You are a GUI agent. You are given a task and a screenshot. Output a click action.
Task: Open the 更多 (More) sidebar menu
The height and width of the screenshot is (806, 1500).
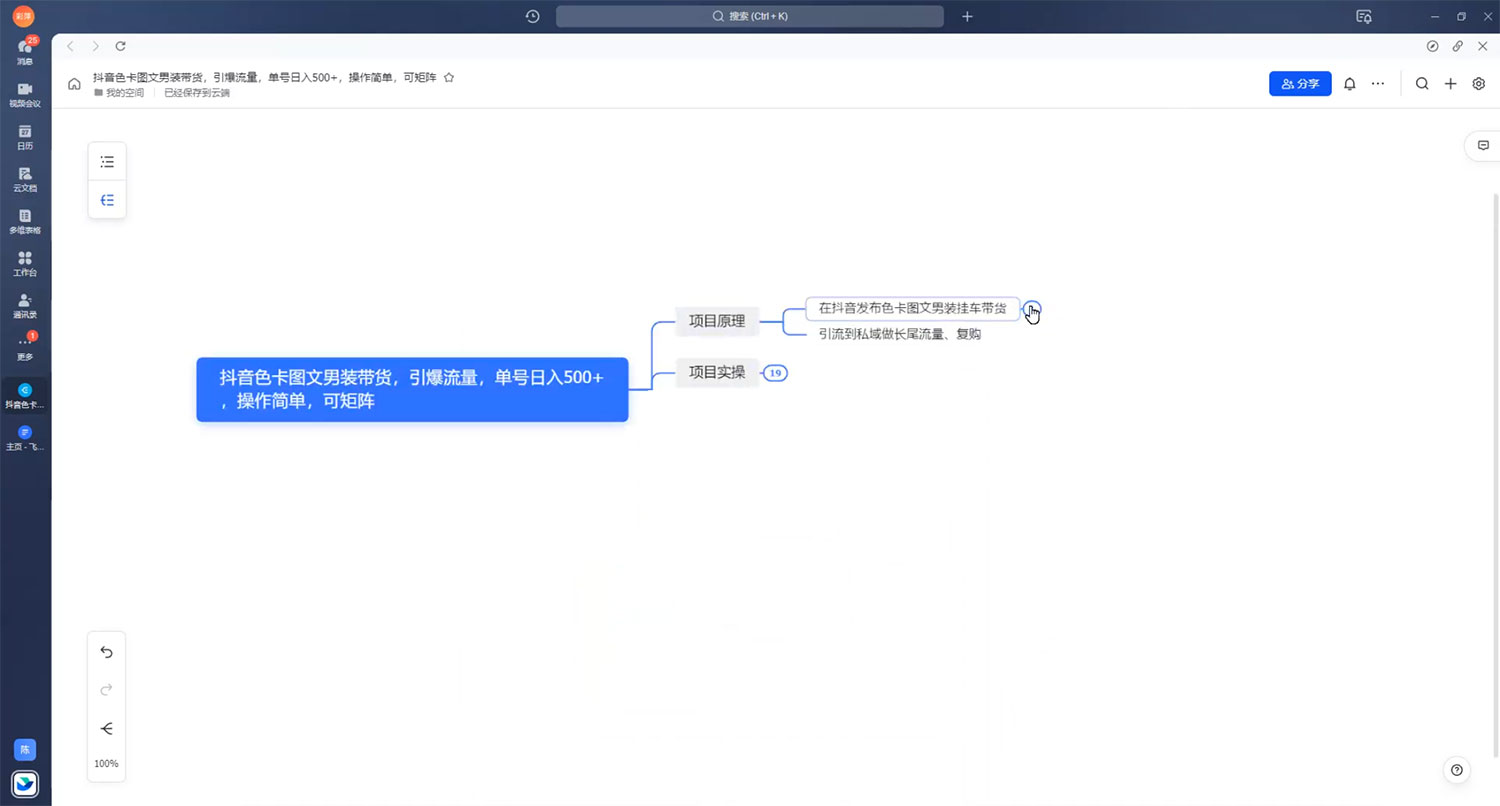pyautogui.click(x=24, y=346)
